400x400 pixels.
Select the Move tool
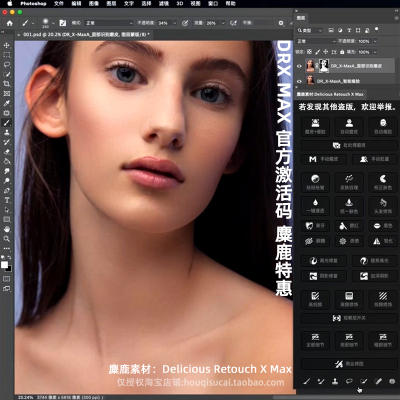click(x=6, y=45)
